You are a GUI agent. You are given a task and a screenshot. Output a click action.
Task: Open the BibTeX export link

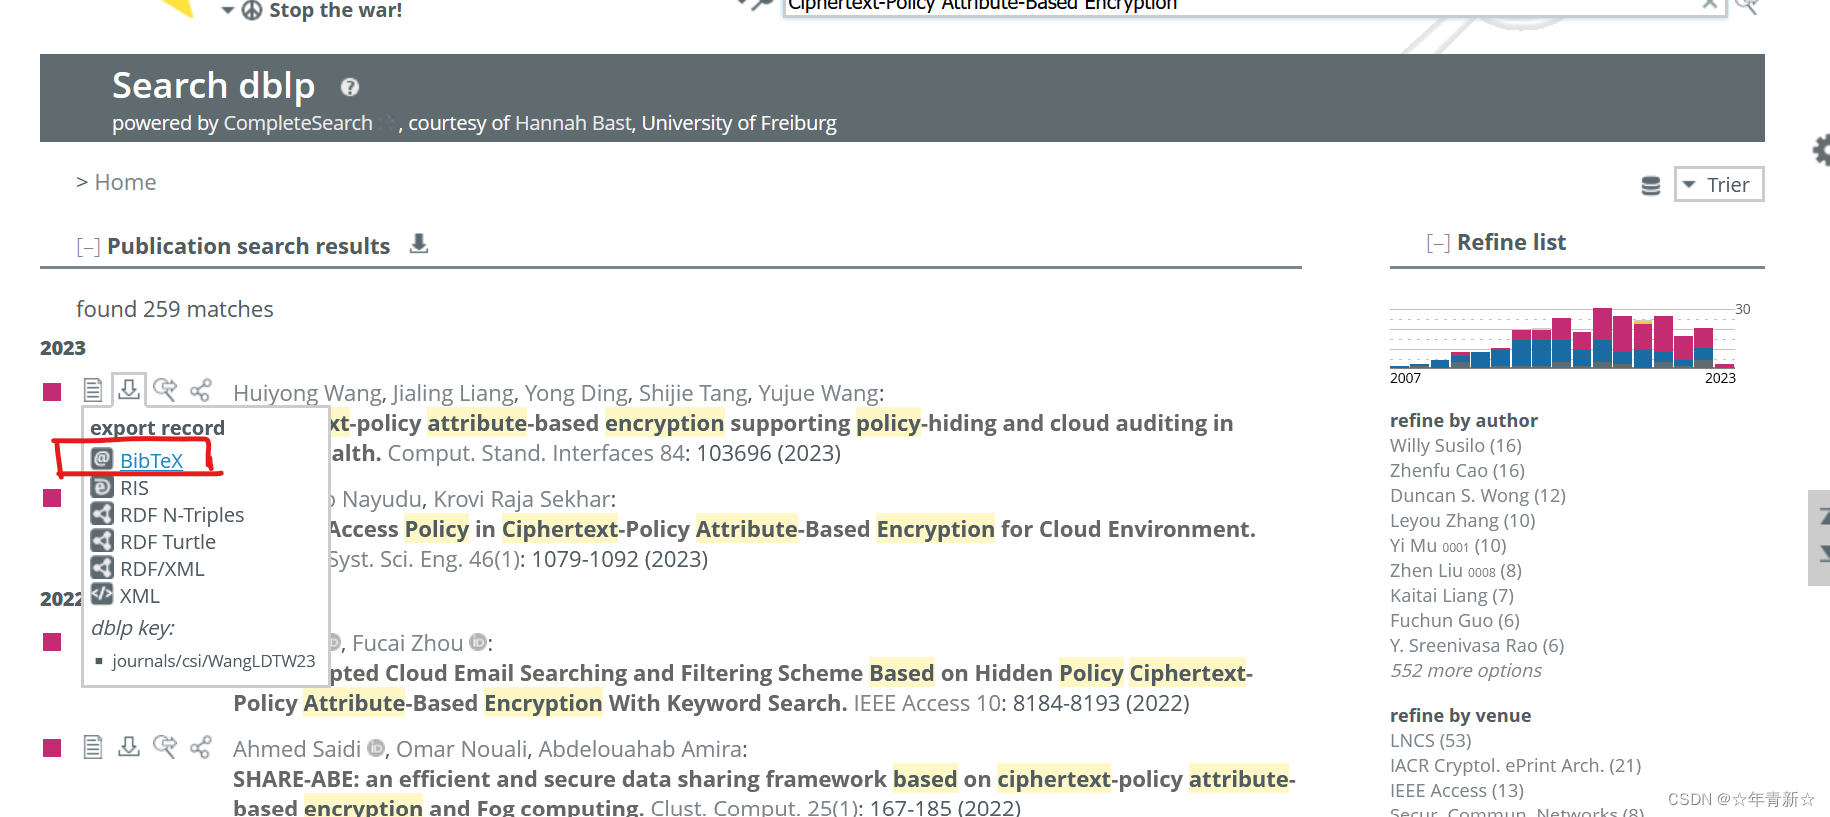pos(151,461)
